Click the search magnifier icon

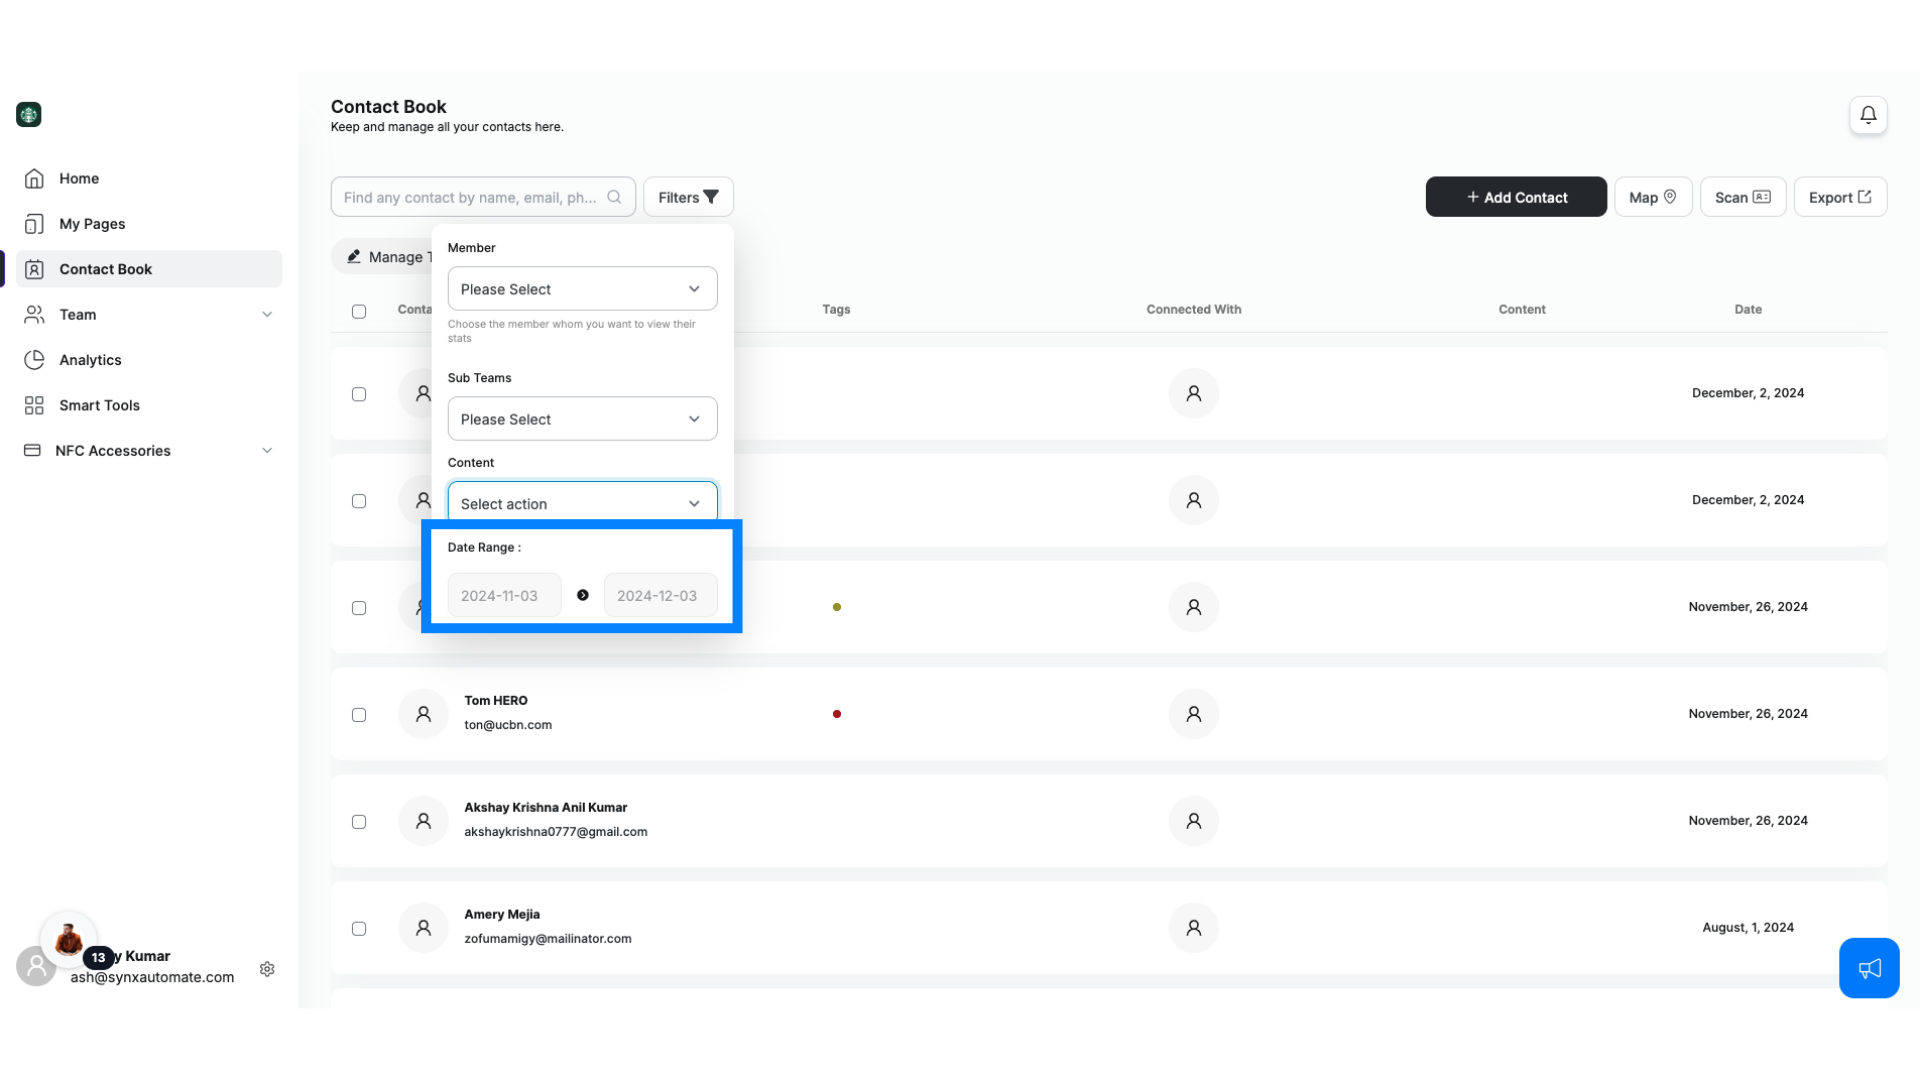pos(614,197)
